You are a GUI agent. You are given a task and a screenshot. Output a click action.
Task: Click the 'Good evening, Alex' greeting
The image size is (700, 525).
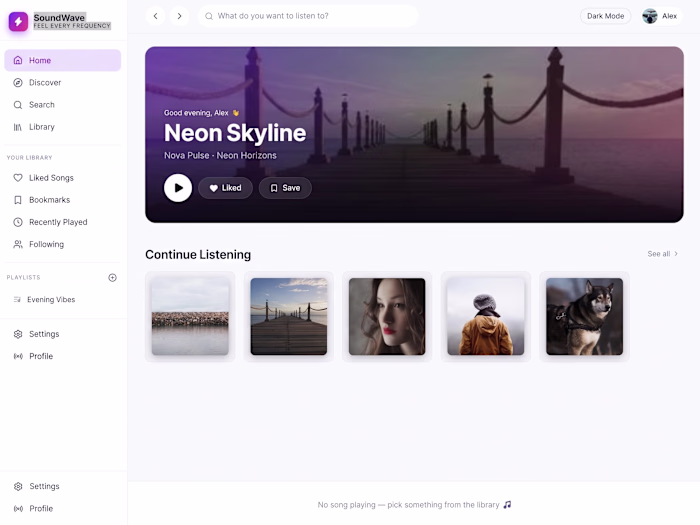(196, 113)
